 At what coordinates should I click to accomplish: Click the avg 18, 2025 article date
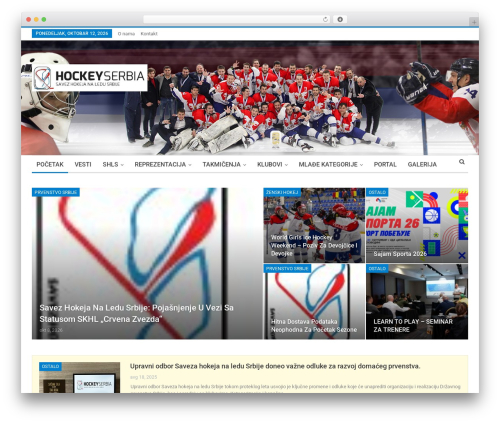coord(143,377)
